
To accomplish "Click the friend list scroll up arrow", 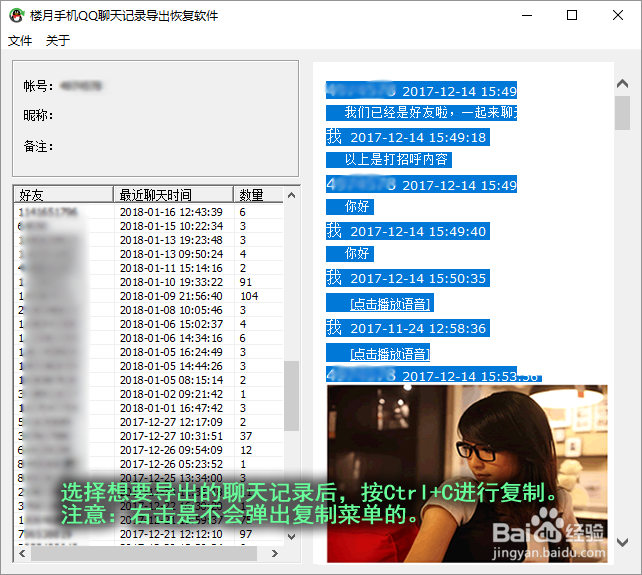I will (x=292, y=195).
